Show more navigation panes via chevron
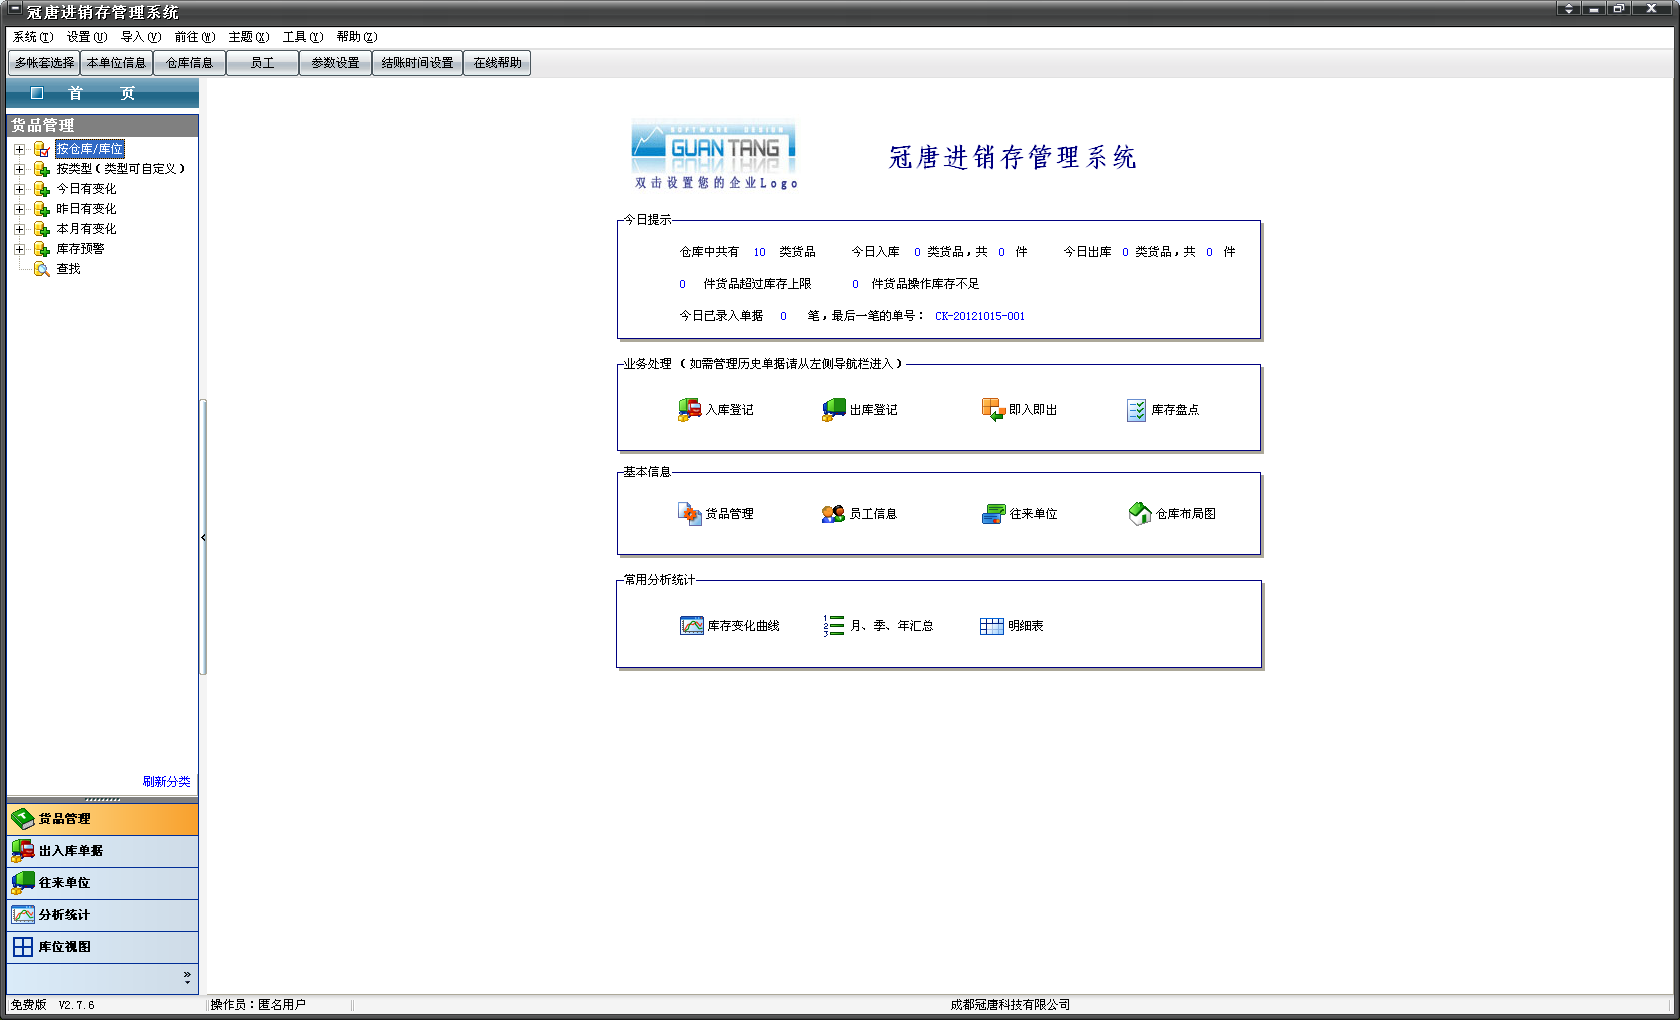 point(187,977)
